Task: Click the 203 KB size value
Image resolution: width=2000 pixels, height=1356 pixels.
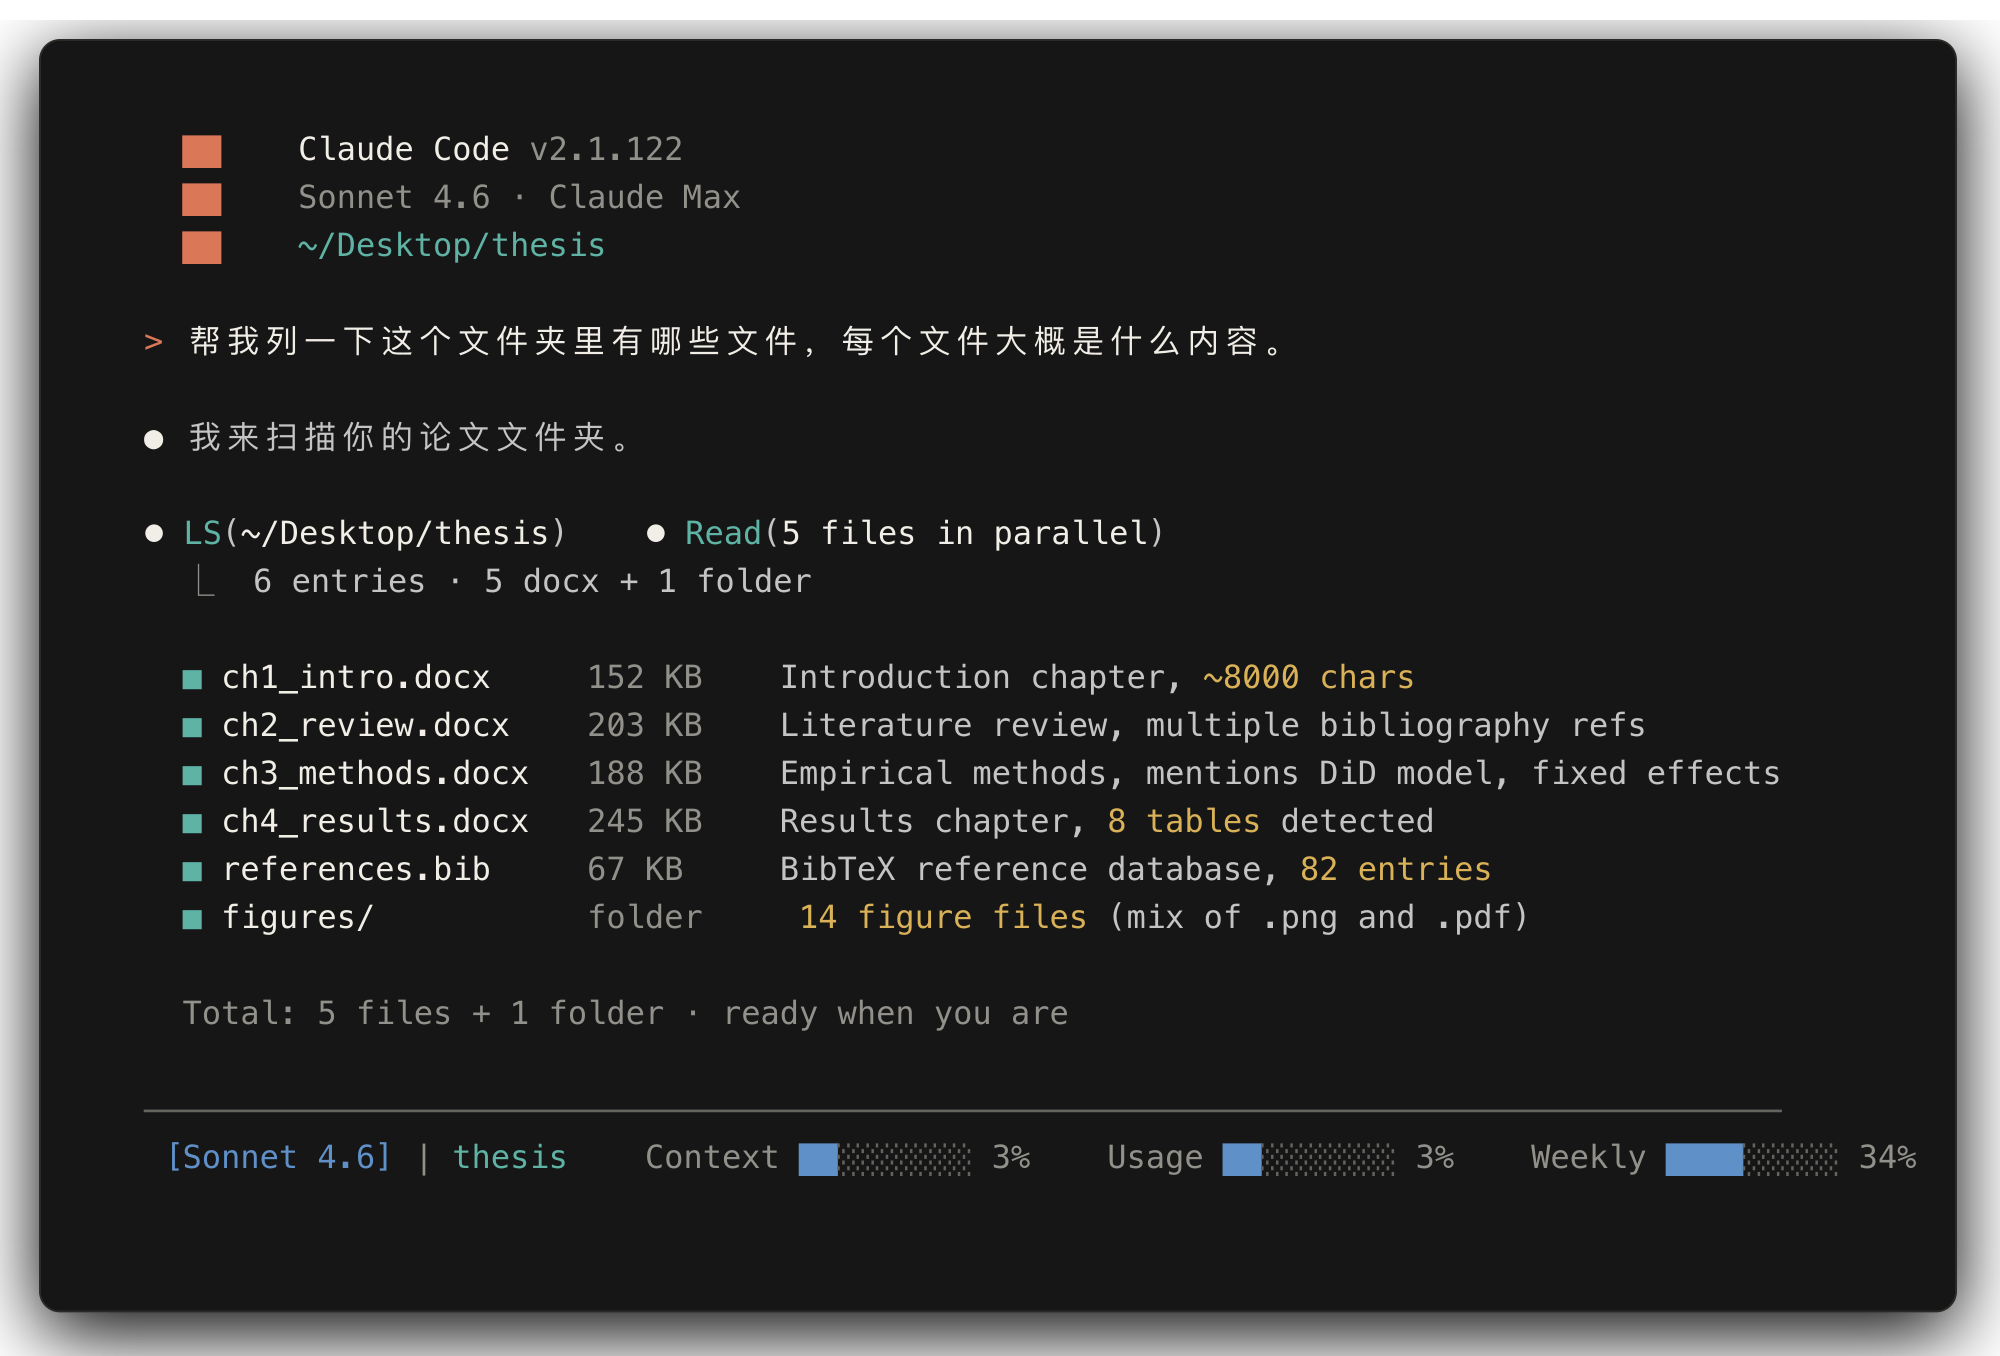Action: 645,725
